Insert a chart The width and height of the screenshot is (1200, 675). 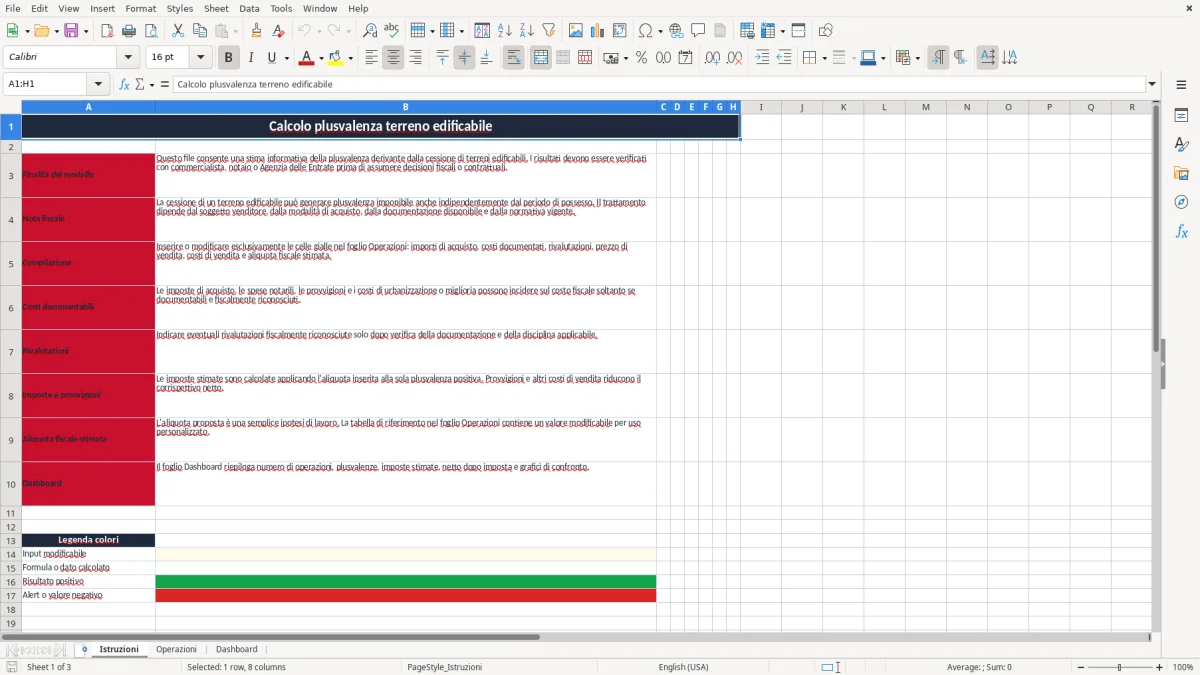point(598,31)
